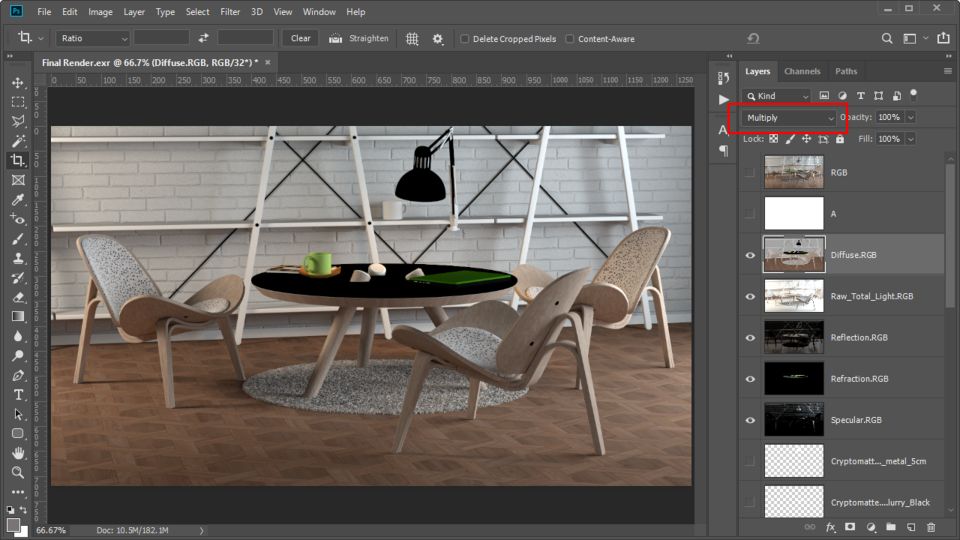
Task: Select the Move tool
Action: pyautogui.click(x=18, y=83)
